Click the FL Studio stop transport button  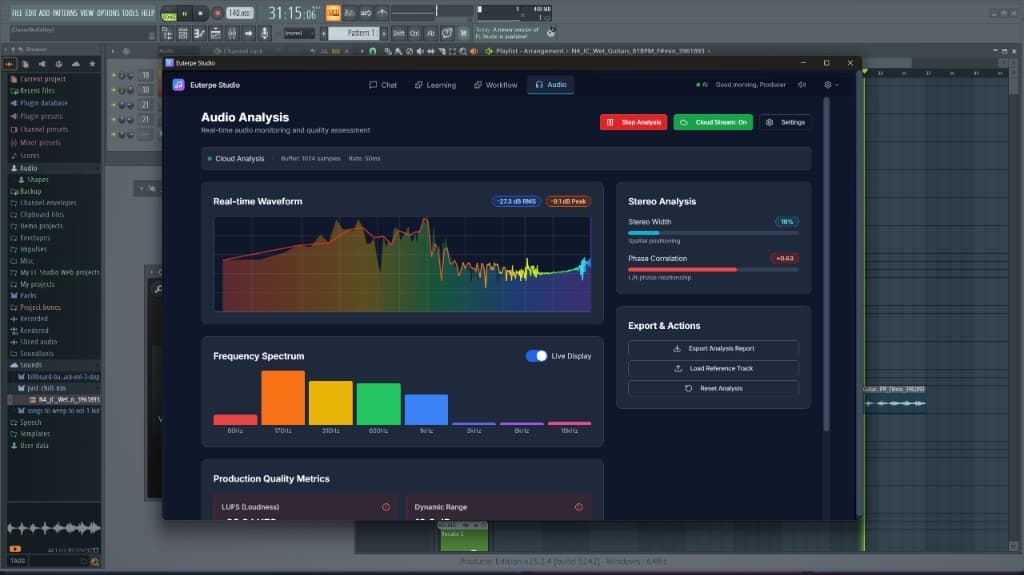200,13
